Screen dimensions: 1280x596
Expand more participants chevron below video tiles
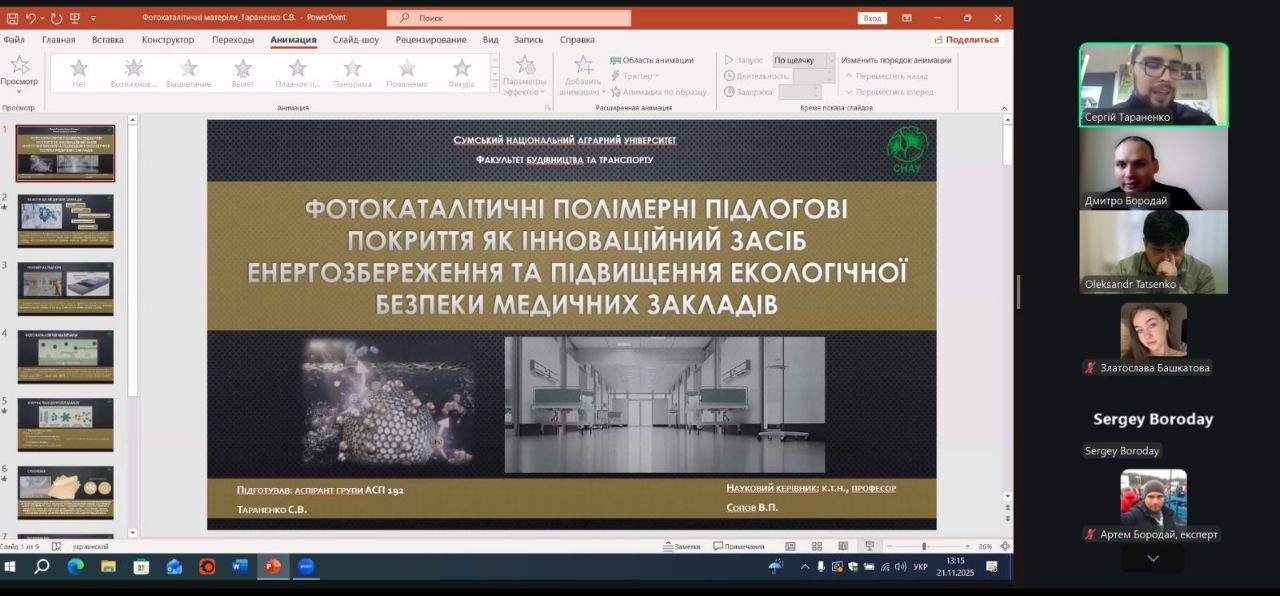(x=1153, y=558)
